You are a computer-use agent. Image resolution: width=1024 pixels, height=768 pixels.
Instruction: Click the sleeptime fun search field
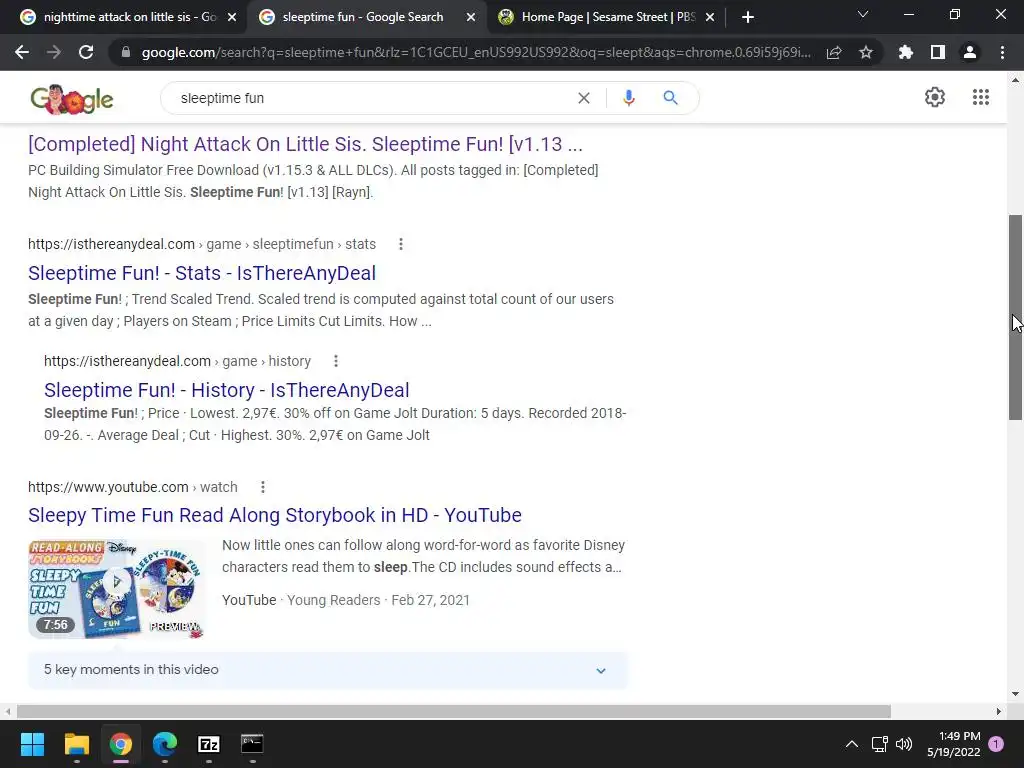click(x=372, y=98)
